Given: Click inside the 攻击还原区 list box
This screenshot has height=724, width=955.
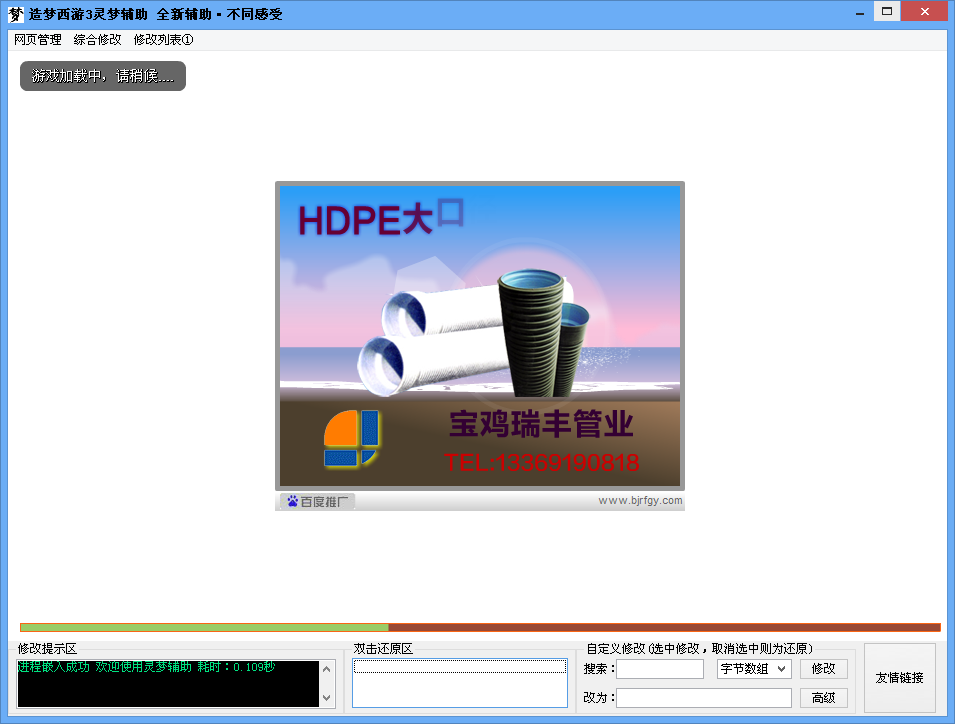Looking at the screenshot, I should [460, 683].
